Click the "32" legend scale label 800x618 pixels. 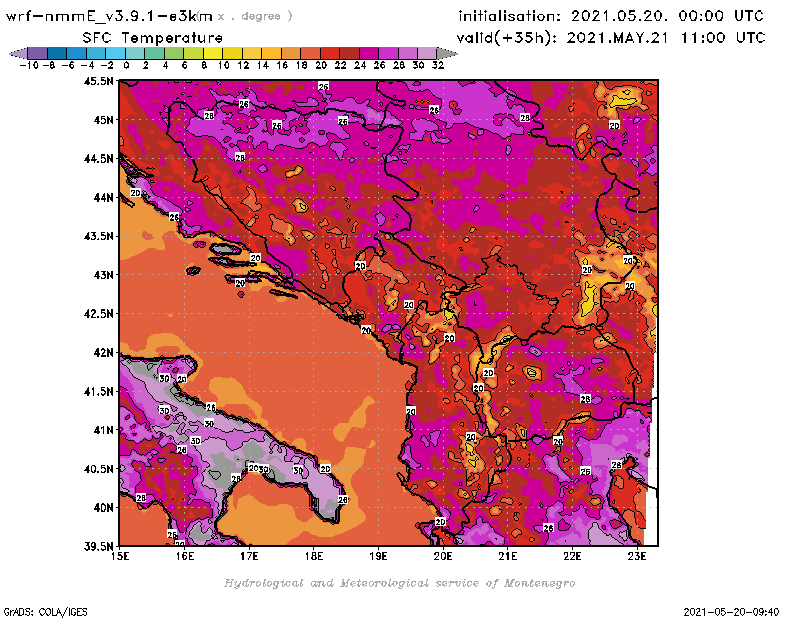point(438,65)
